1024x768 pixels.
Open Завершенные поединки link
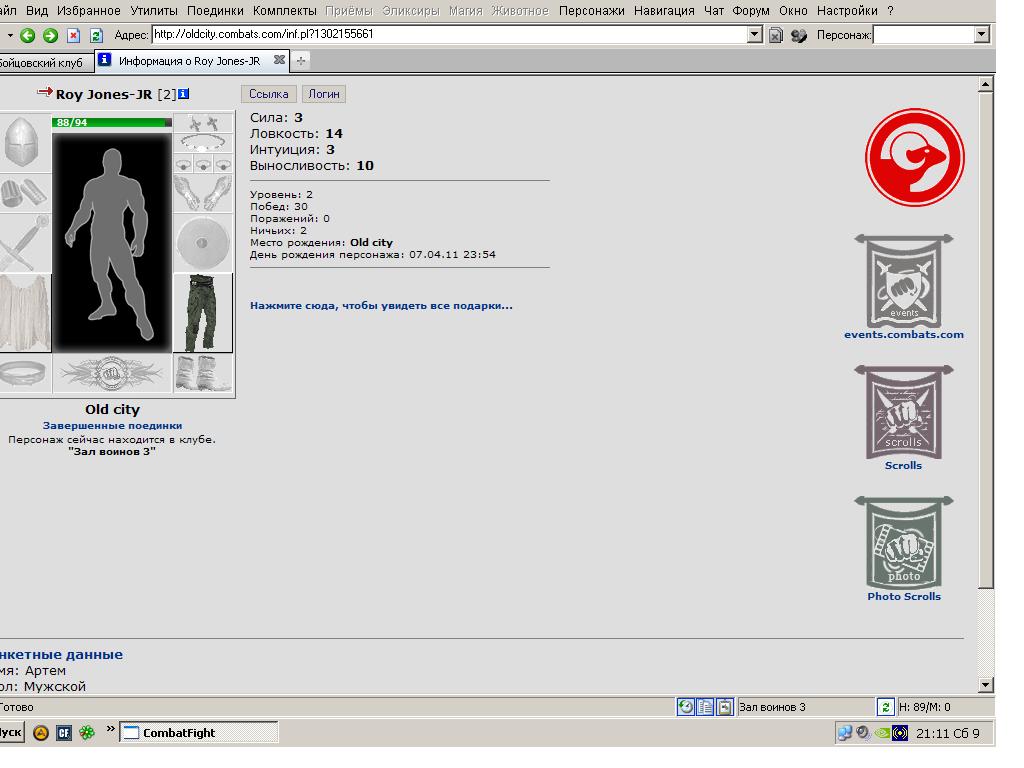coord(112,426)
